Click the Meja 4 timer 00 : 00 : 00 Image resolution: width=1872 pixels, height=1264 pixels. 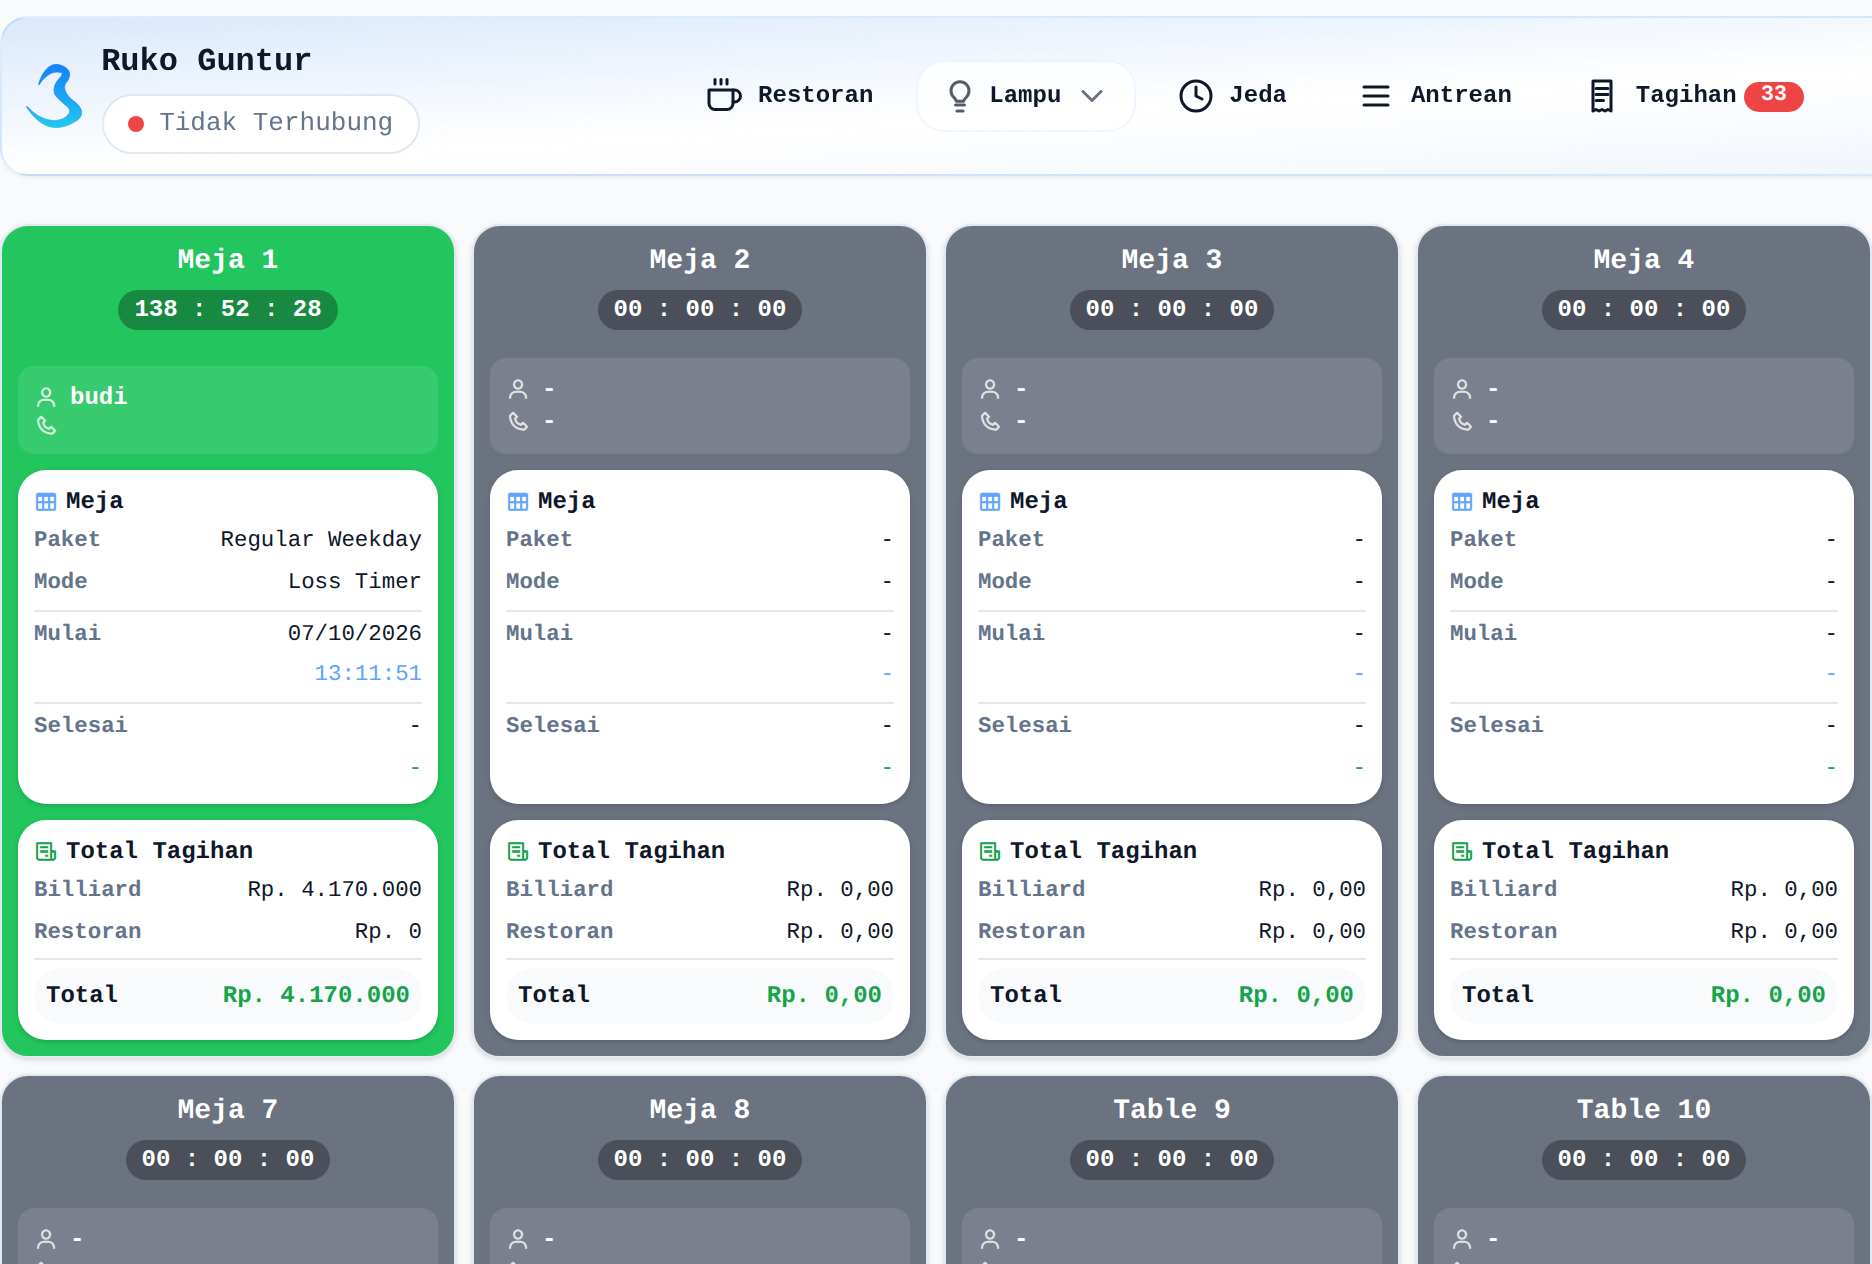click(1644, 309)
